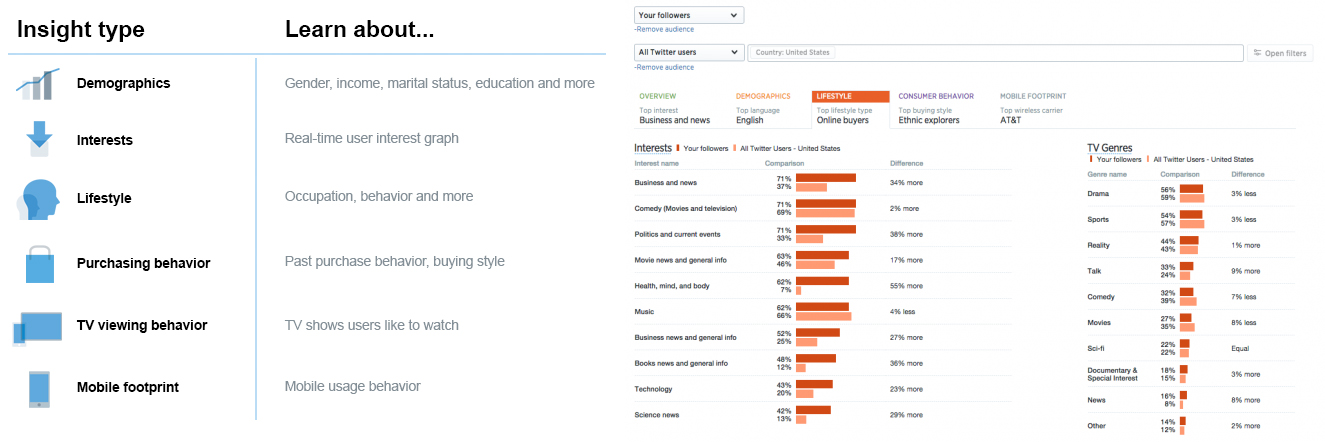Image resolution: width=1325 pixels, height=442 pixels.
Task: Open the Your followers audience dropdown
Action: [x=689, y=15]
